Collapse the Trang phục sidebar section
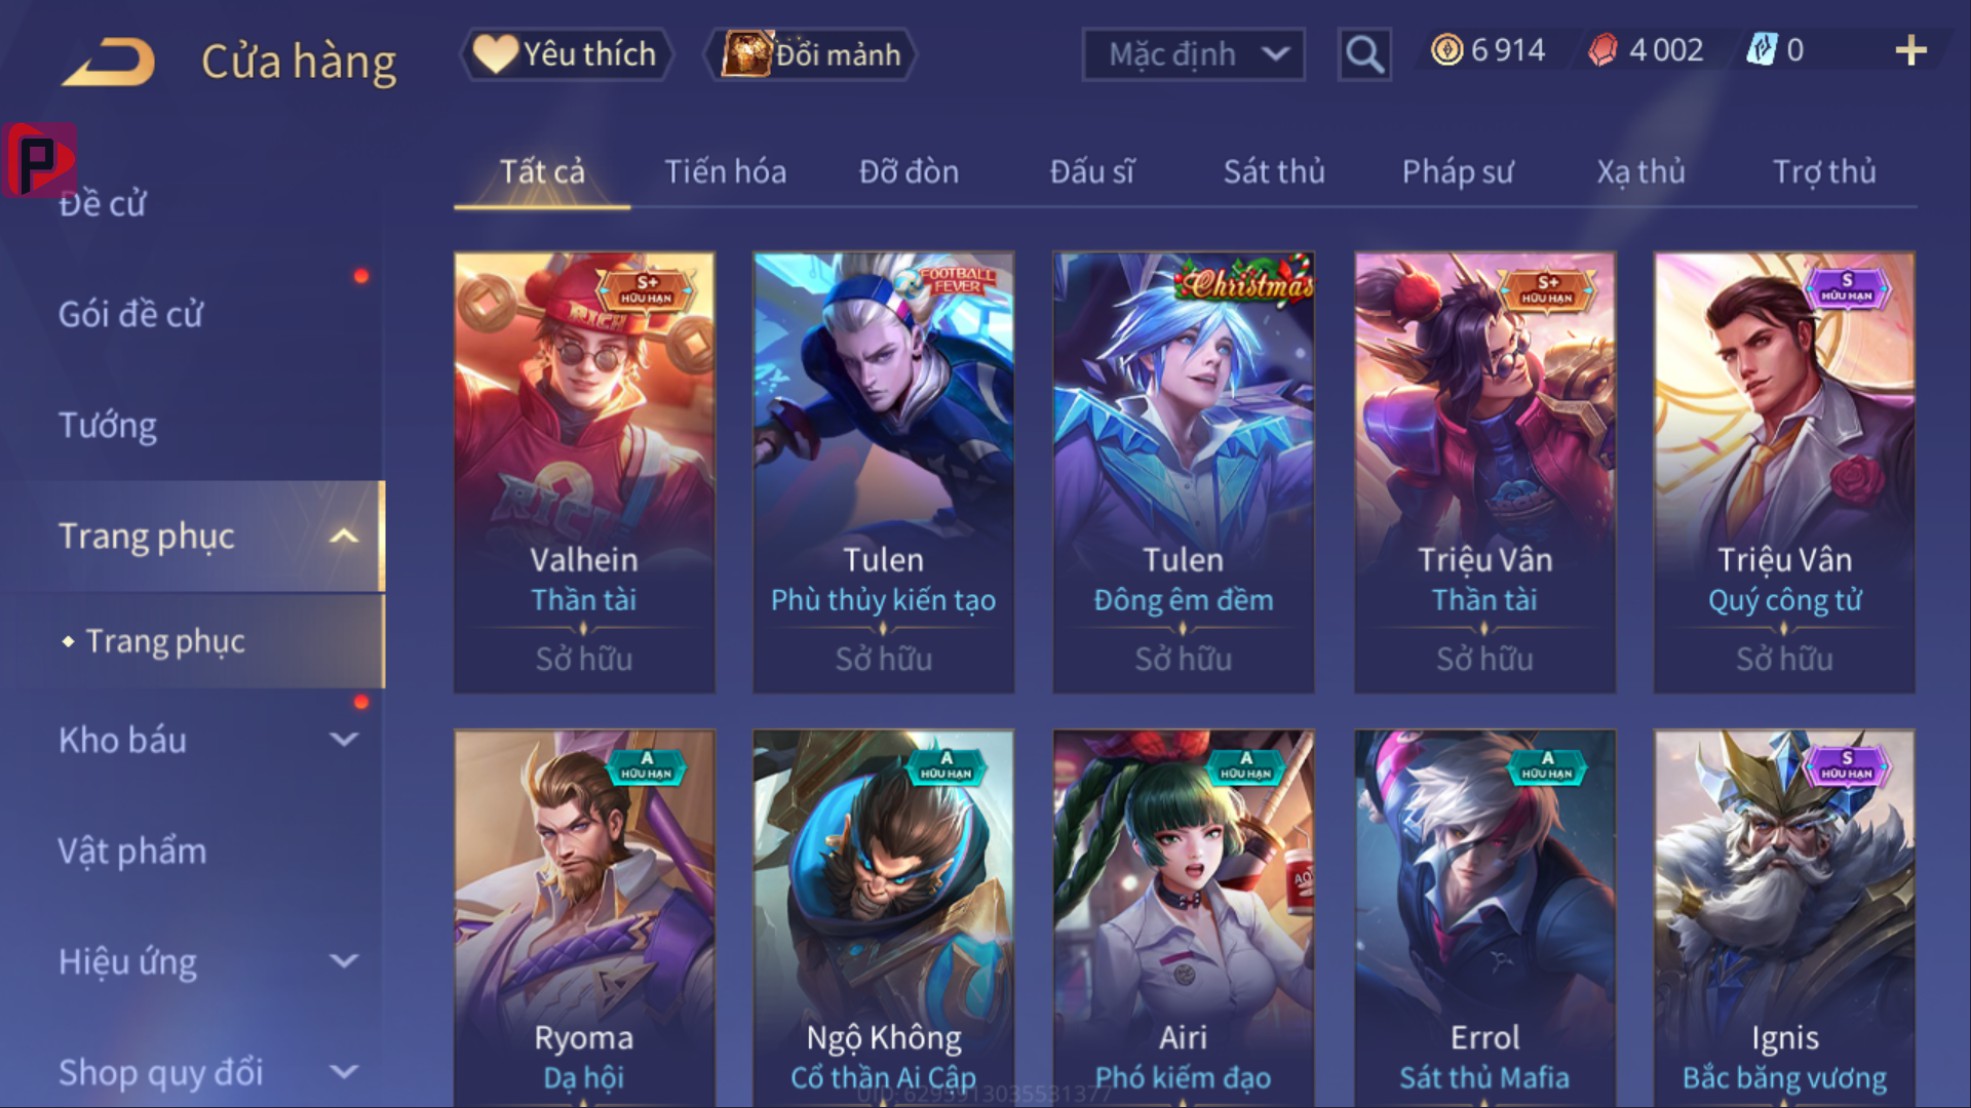The image size is (1971, 1108). [x=343, y=537]
